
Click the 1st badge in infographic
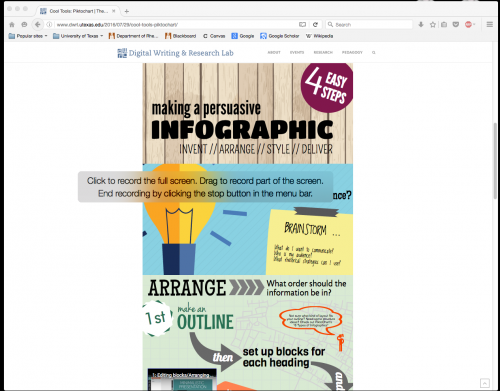pos(156,318)
